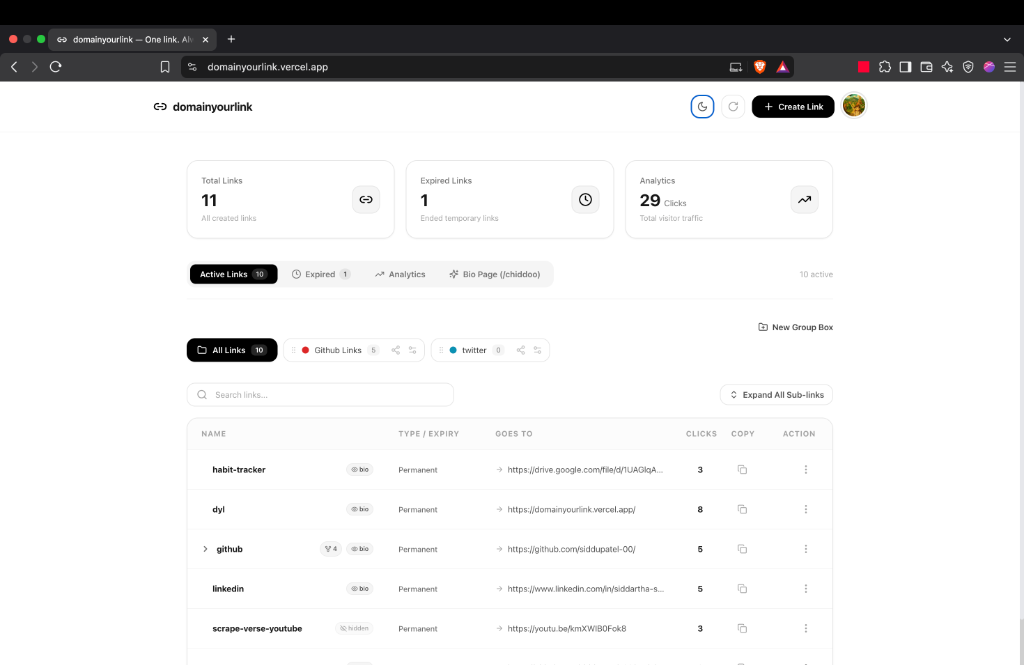The width and height of the screenshot is (1024, 665).
Task: Open the youtu.be destination link
Action: [x=566, y=628]
